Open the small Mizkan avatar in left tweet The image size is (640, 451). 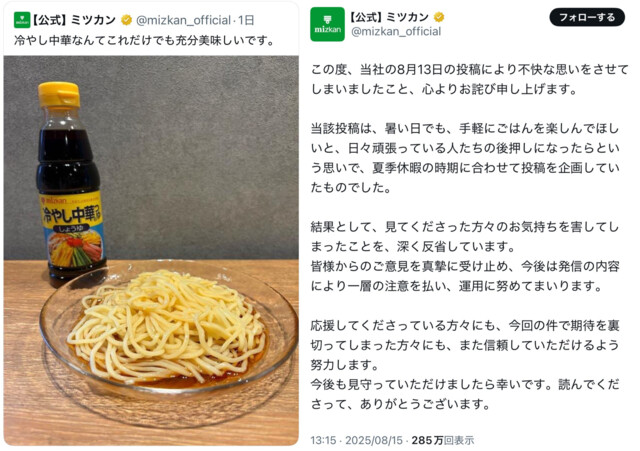point(22,20)
